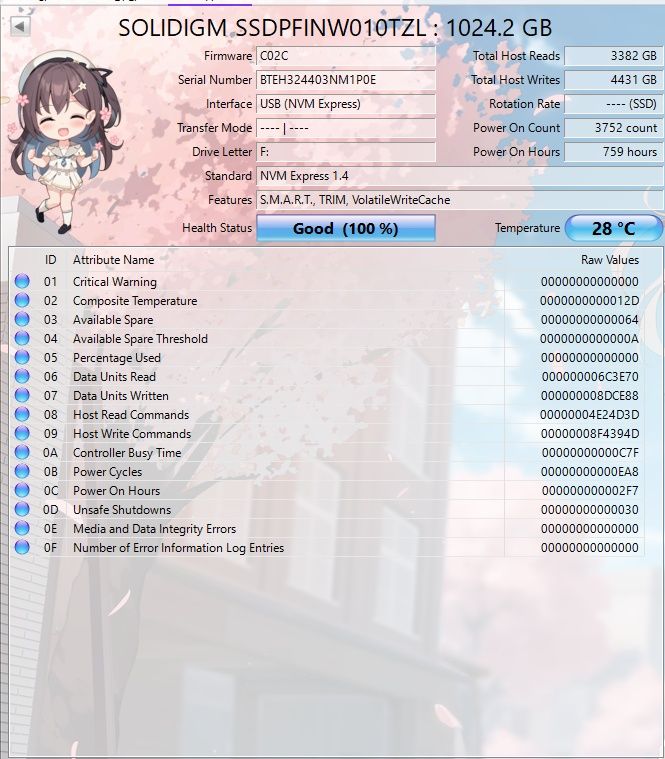Click the Standard field NVM Express 1.4

(459, 176)
